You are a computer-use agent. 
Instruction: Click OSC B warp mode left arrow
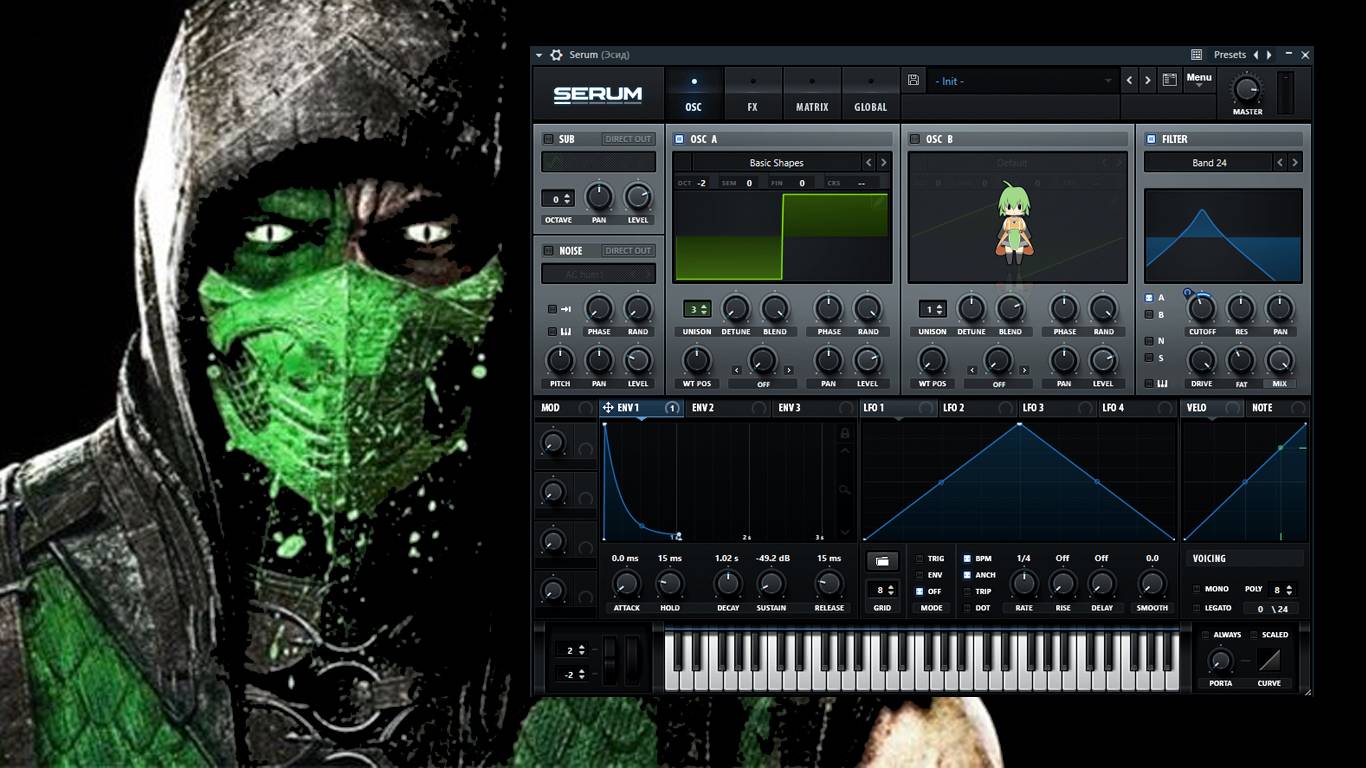pos(972,370)
